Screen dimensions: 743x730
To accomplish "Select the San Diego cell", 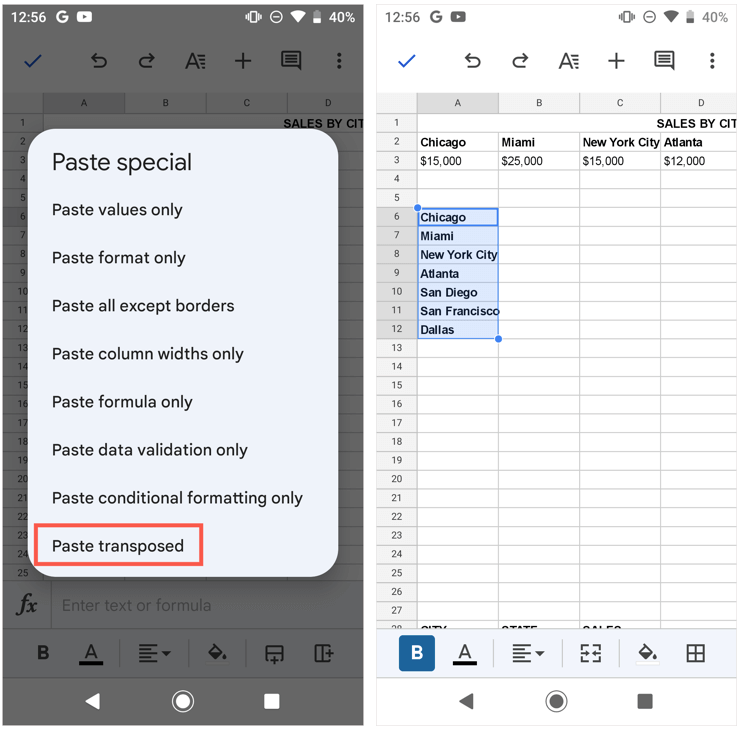I will pyautogui.click(x=457, y=292).
